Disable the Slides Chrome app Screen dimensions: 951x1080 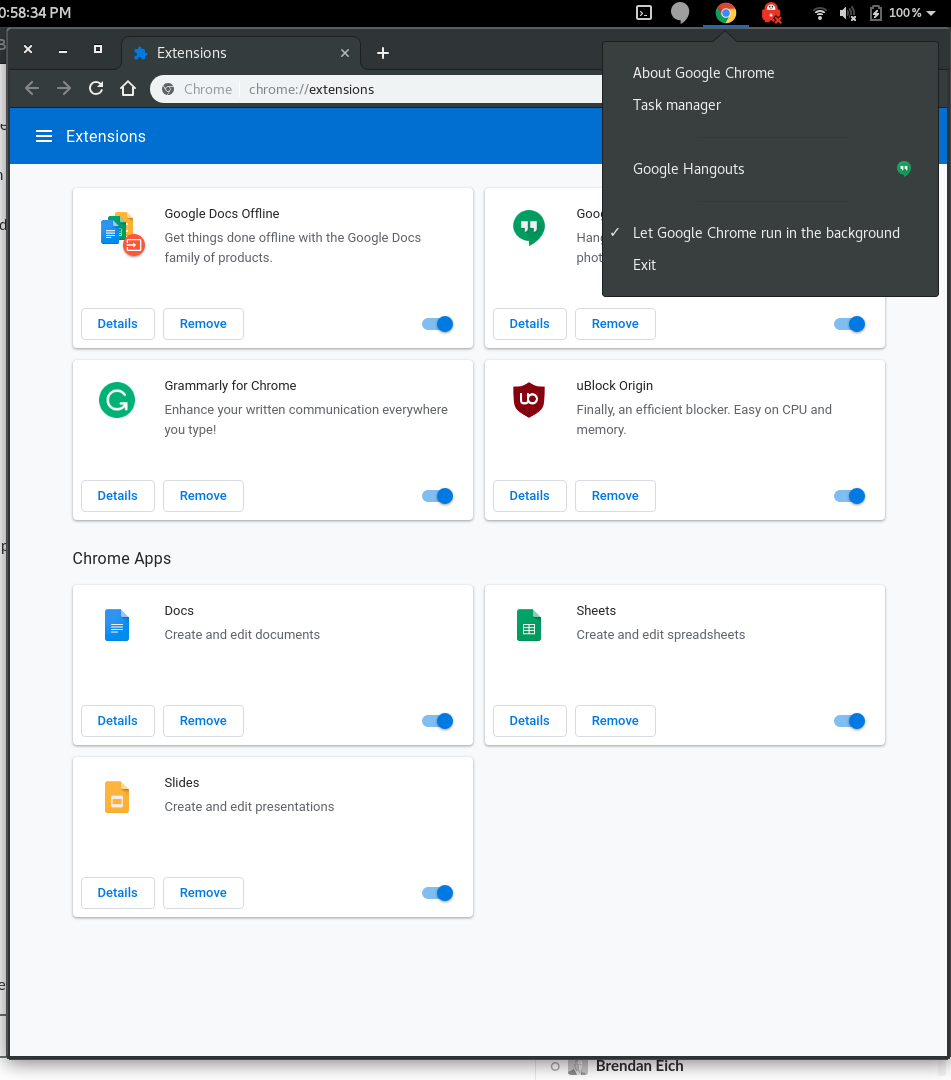437,893
